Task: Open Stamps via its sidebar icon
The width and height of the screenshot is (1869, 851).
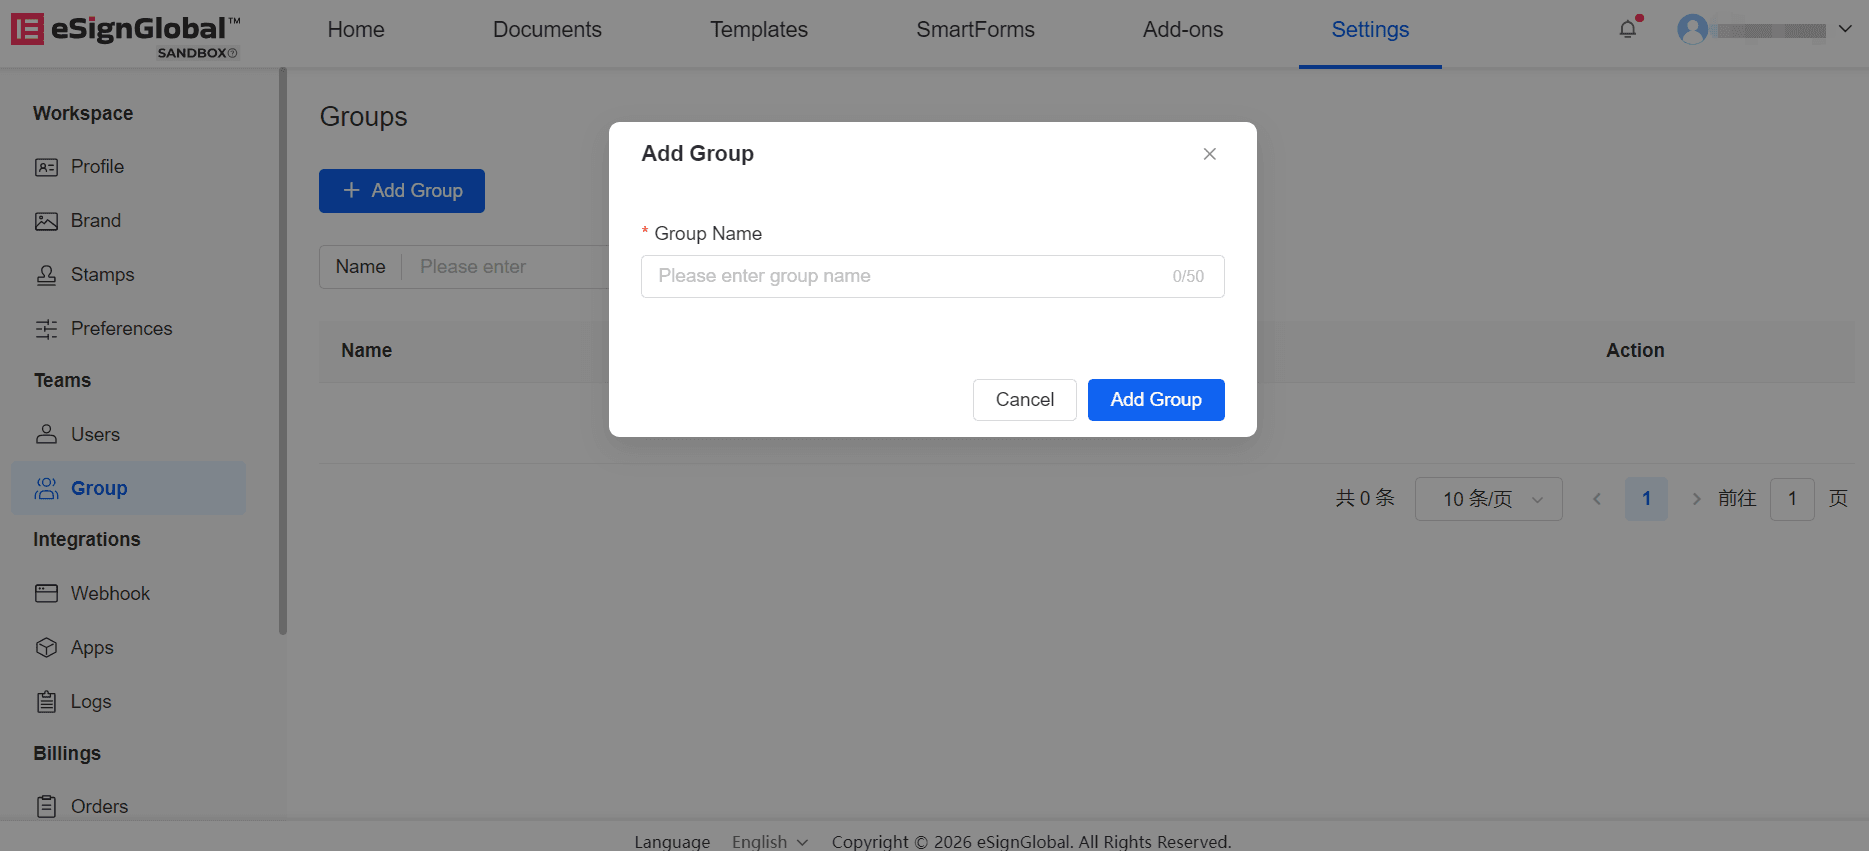Action: click(46, 275)
